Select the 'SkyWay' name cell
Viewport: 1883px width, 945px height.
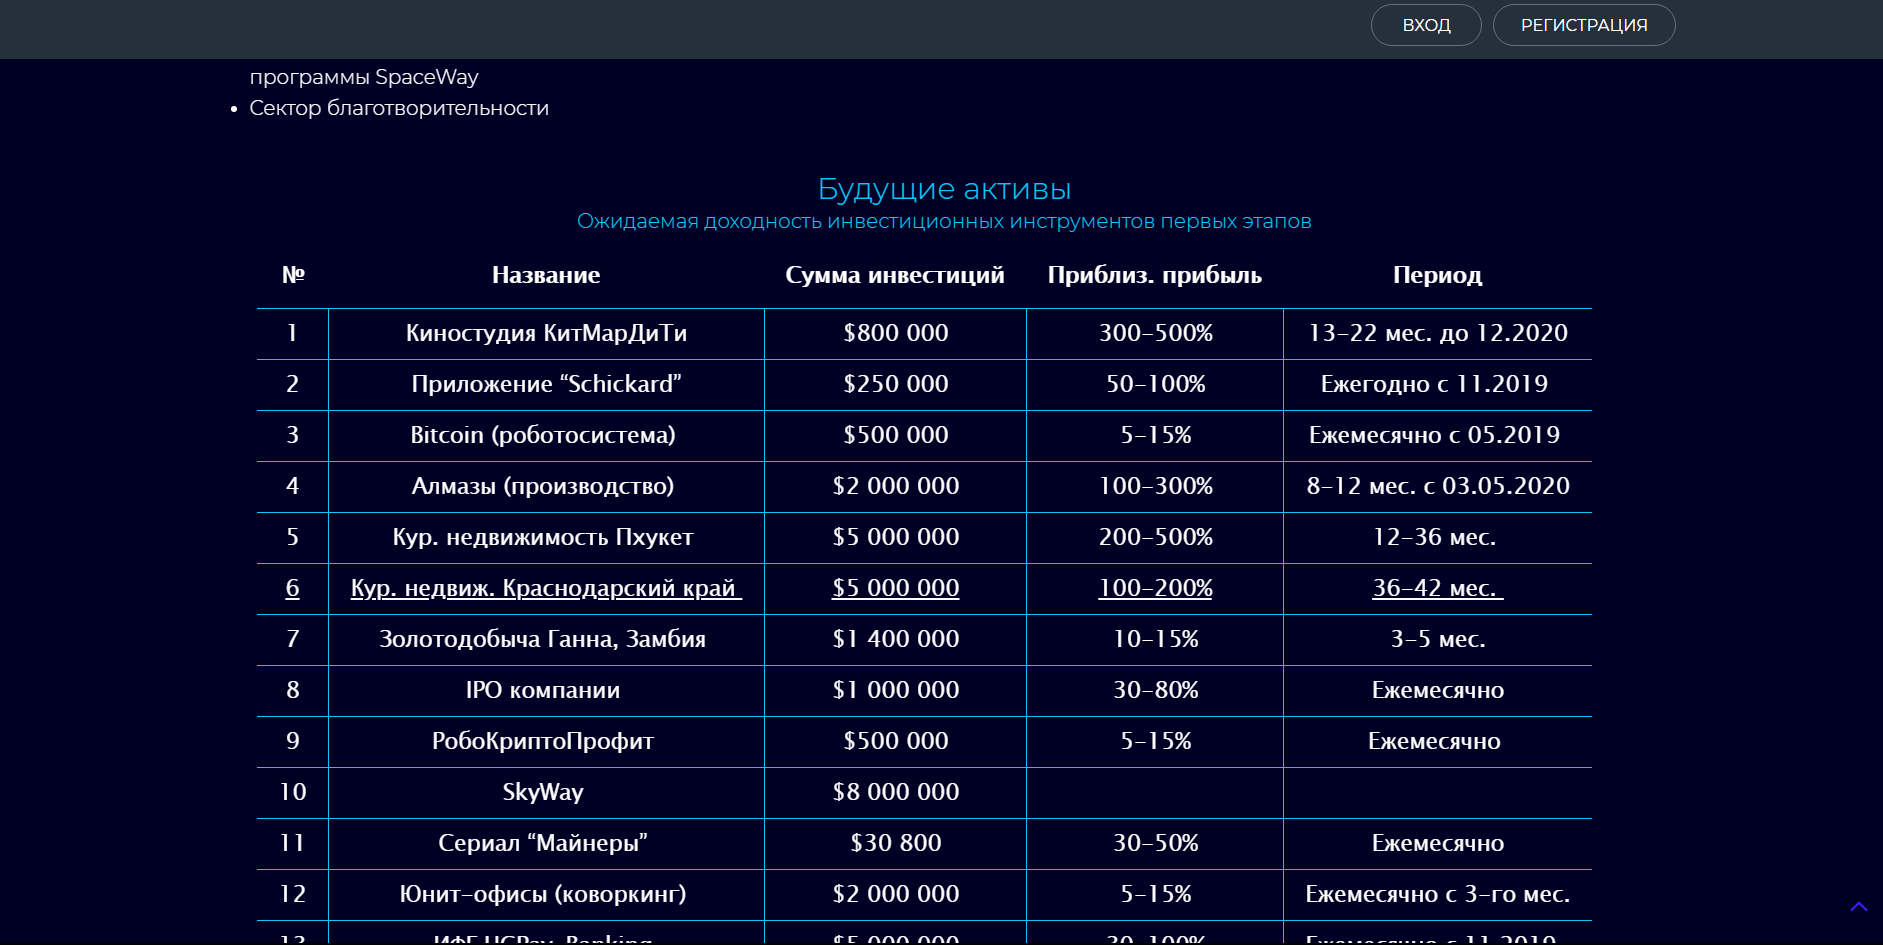[x=546, y=793]
